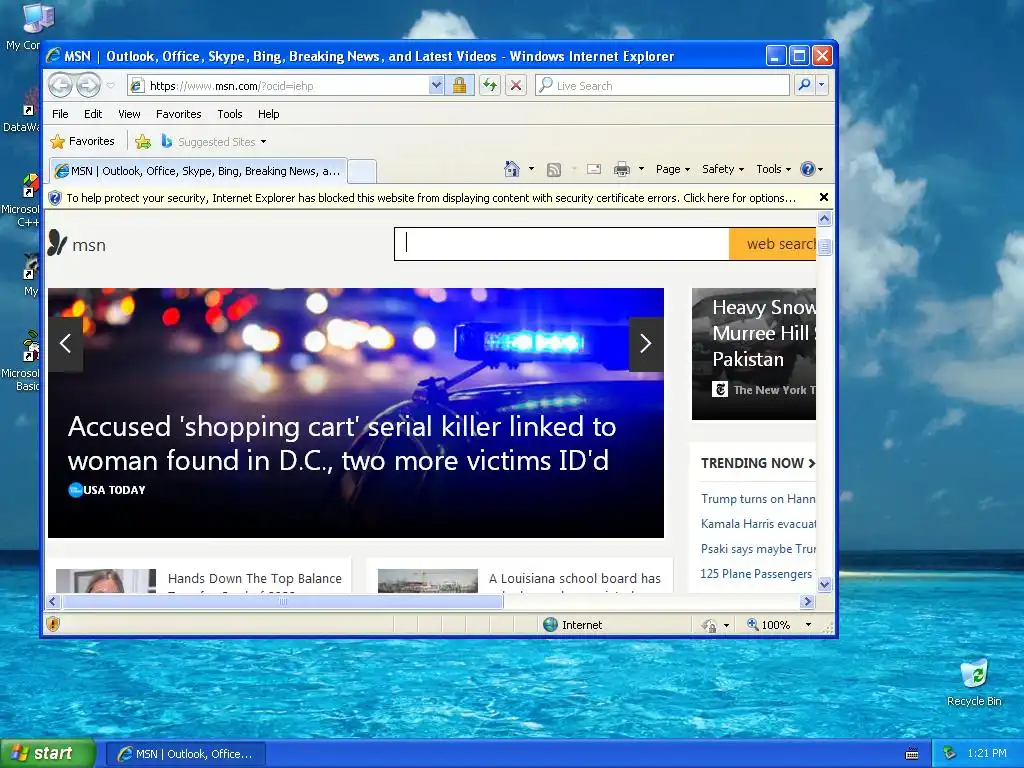Expand Print options dropdown arrow
Screen dimensions: 1024x768
point(641,169)
